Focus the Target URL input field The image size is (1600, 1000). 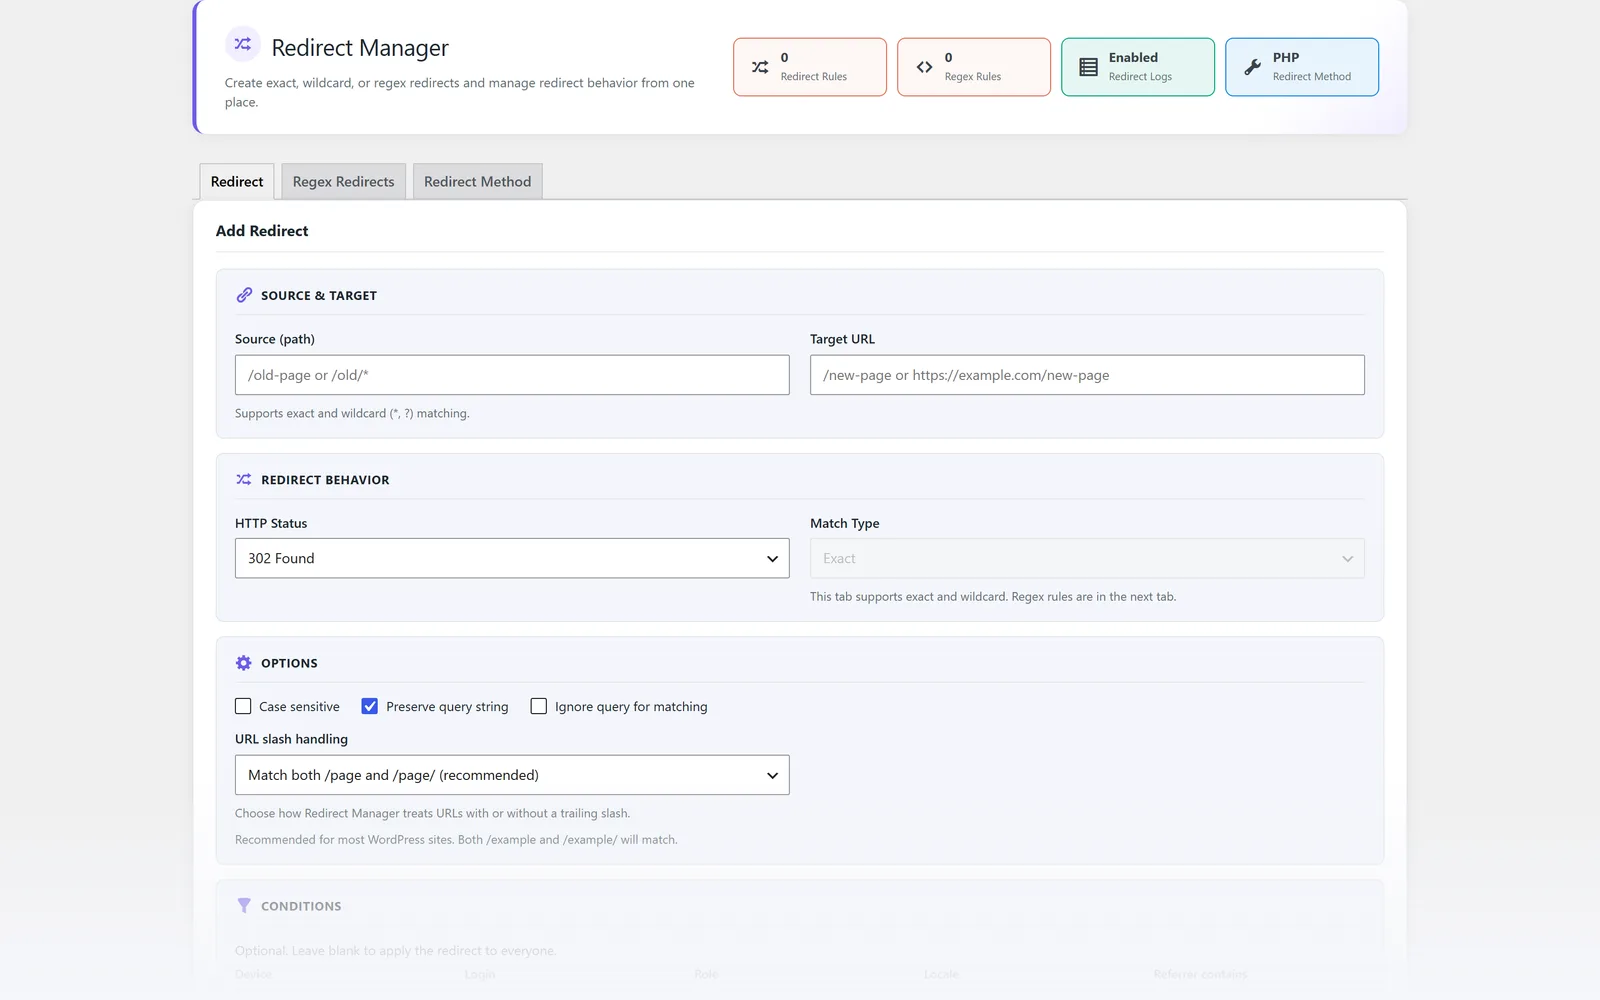pos(1087,375)
